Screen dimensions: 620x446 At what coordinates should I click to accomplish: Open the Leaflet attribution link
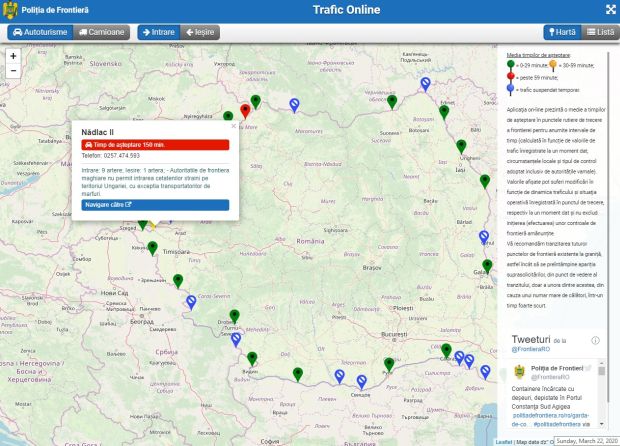coord(504,441)
